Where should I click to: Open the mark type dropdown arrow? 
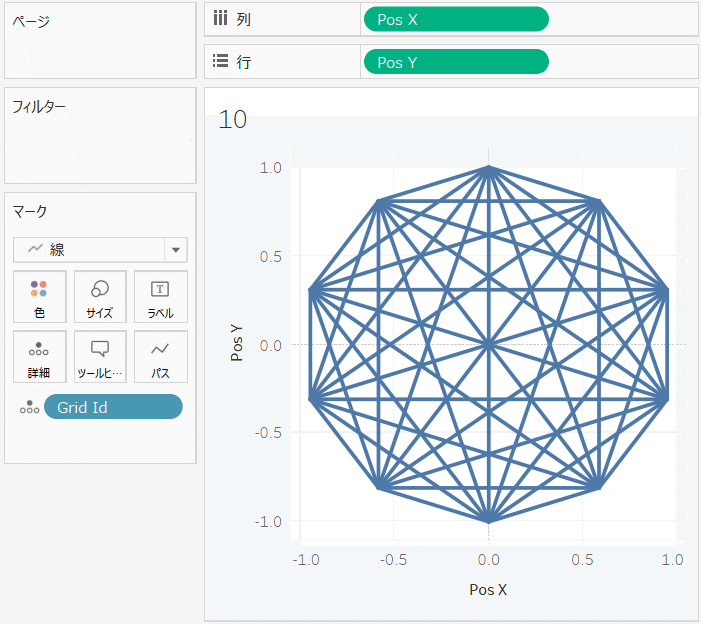pyautogui.click(x=176, y=249)
